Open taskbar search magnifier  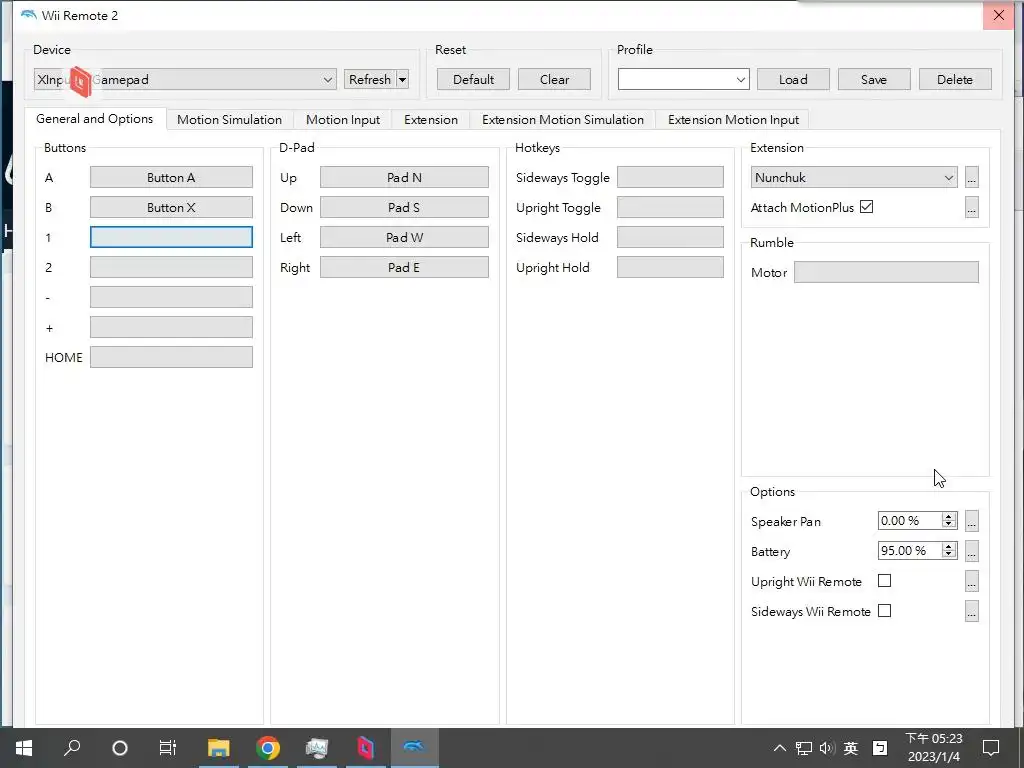[x=72, y=747]
